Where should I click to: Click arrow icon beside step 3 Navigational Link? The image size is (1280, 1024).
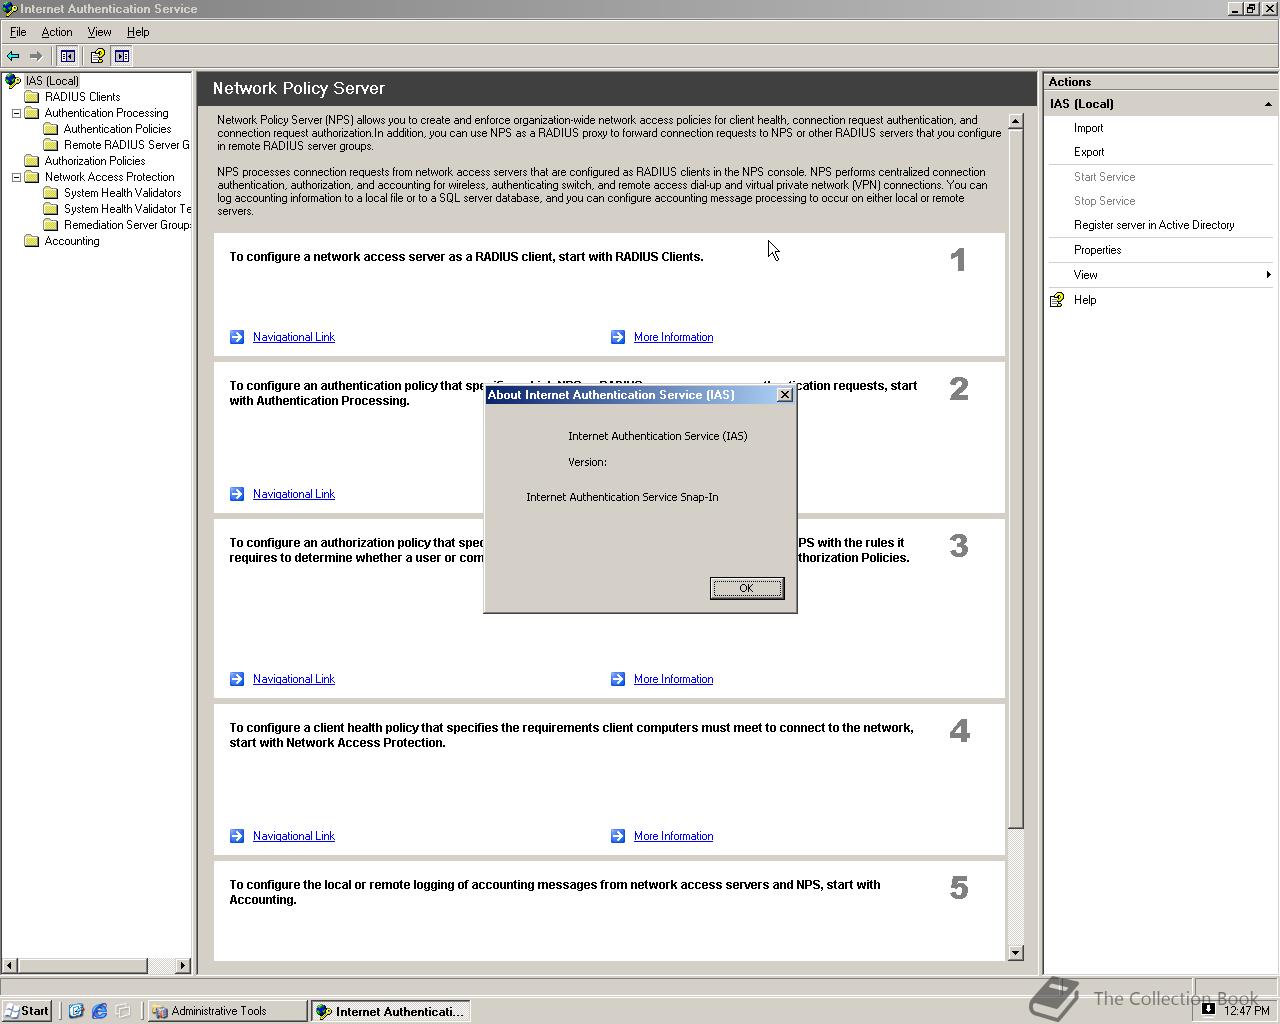tap(237, 679)
